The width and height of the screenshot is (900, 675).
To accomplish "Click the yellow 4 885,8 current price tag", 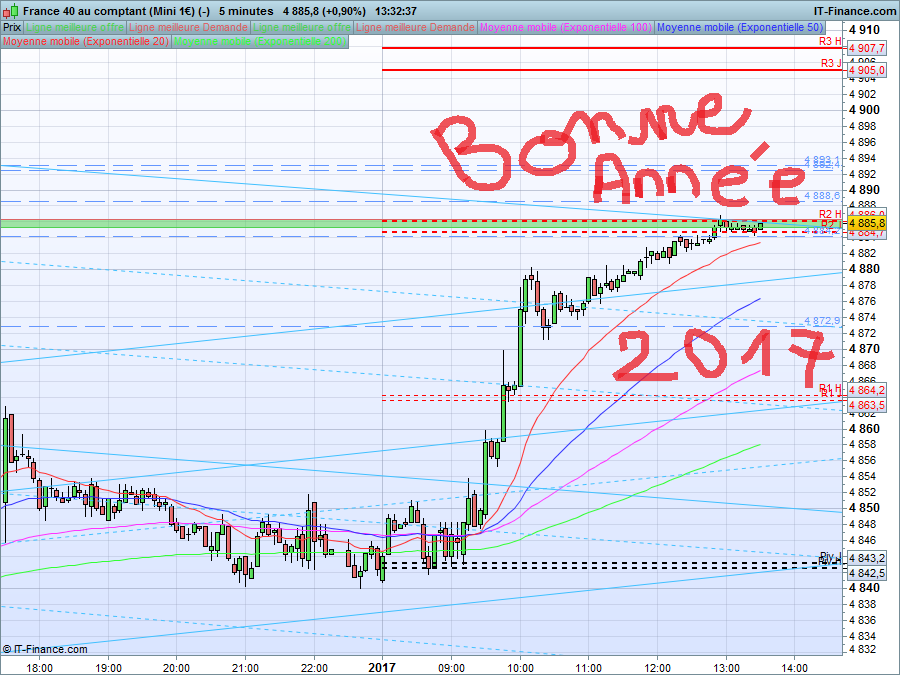I will pos(866,223).
